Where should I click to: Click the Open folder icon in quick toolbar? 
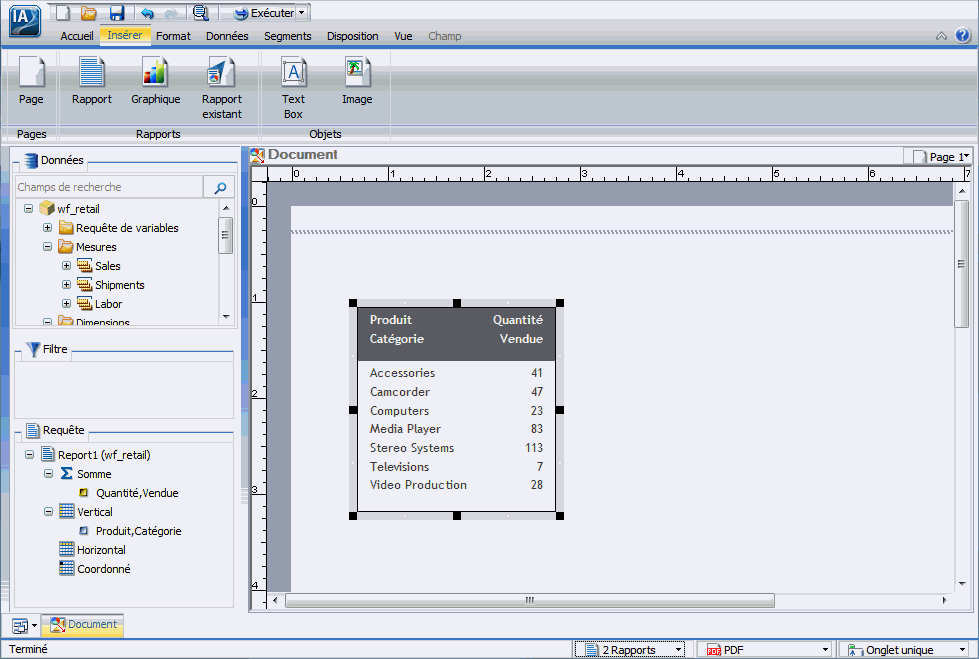tap(89, 12)
